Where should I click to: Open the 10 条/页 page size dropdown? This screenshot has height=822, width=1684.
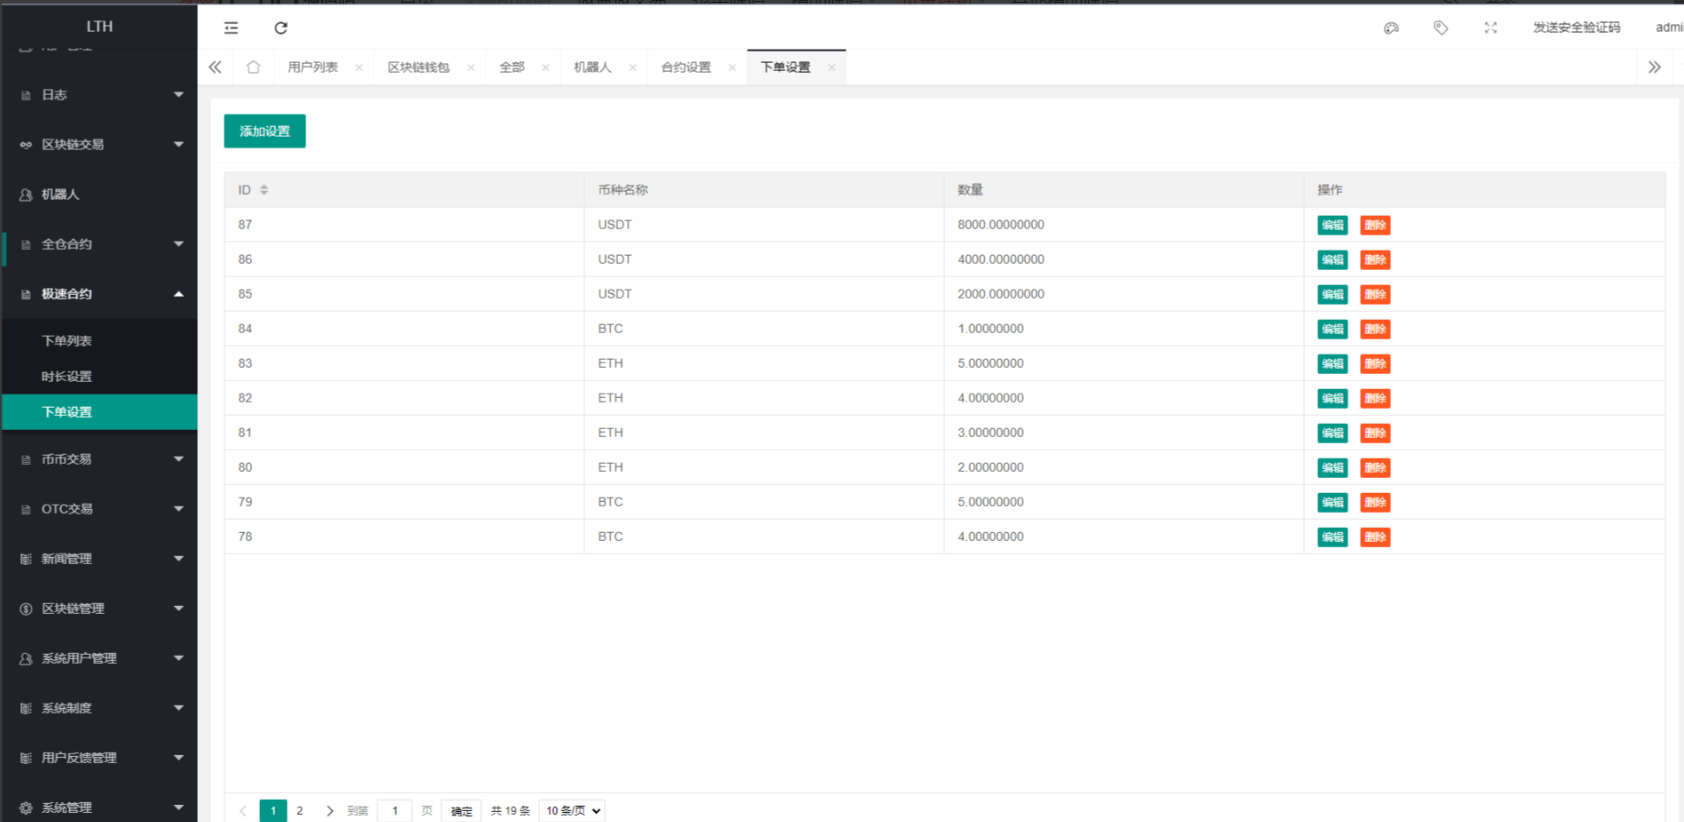click(572, 810)
